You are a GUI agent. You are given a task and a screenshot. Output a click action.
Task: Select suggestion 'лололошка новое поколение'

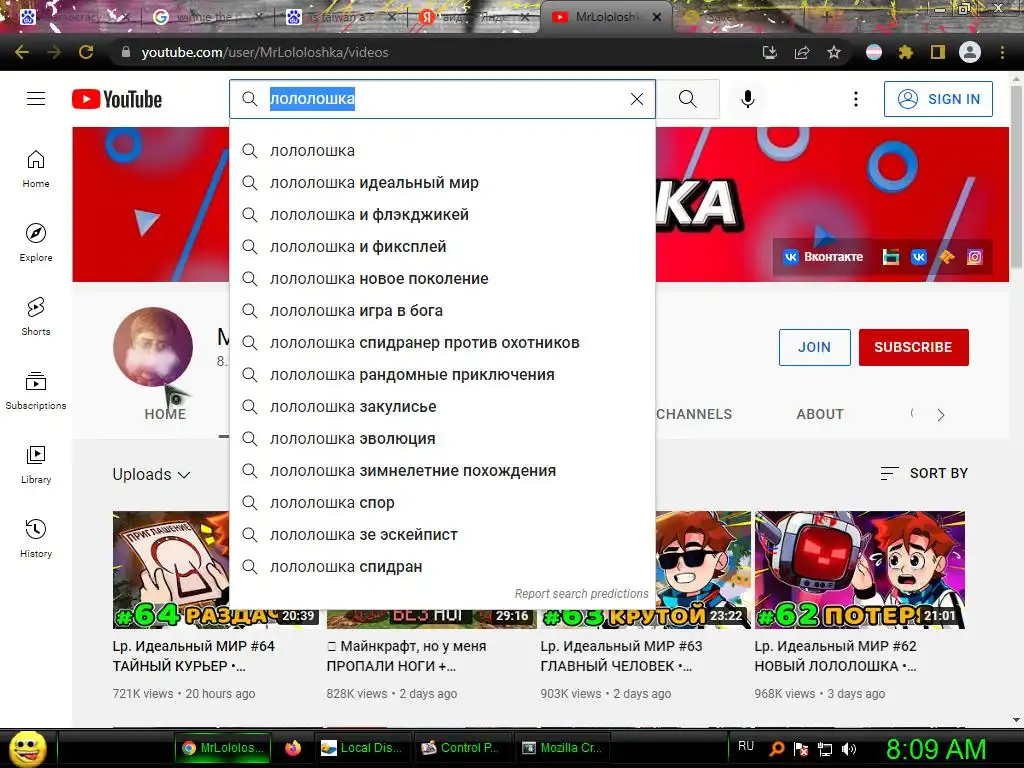pos(442,279)
